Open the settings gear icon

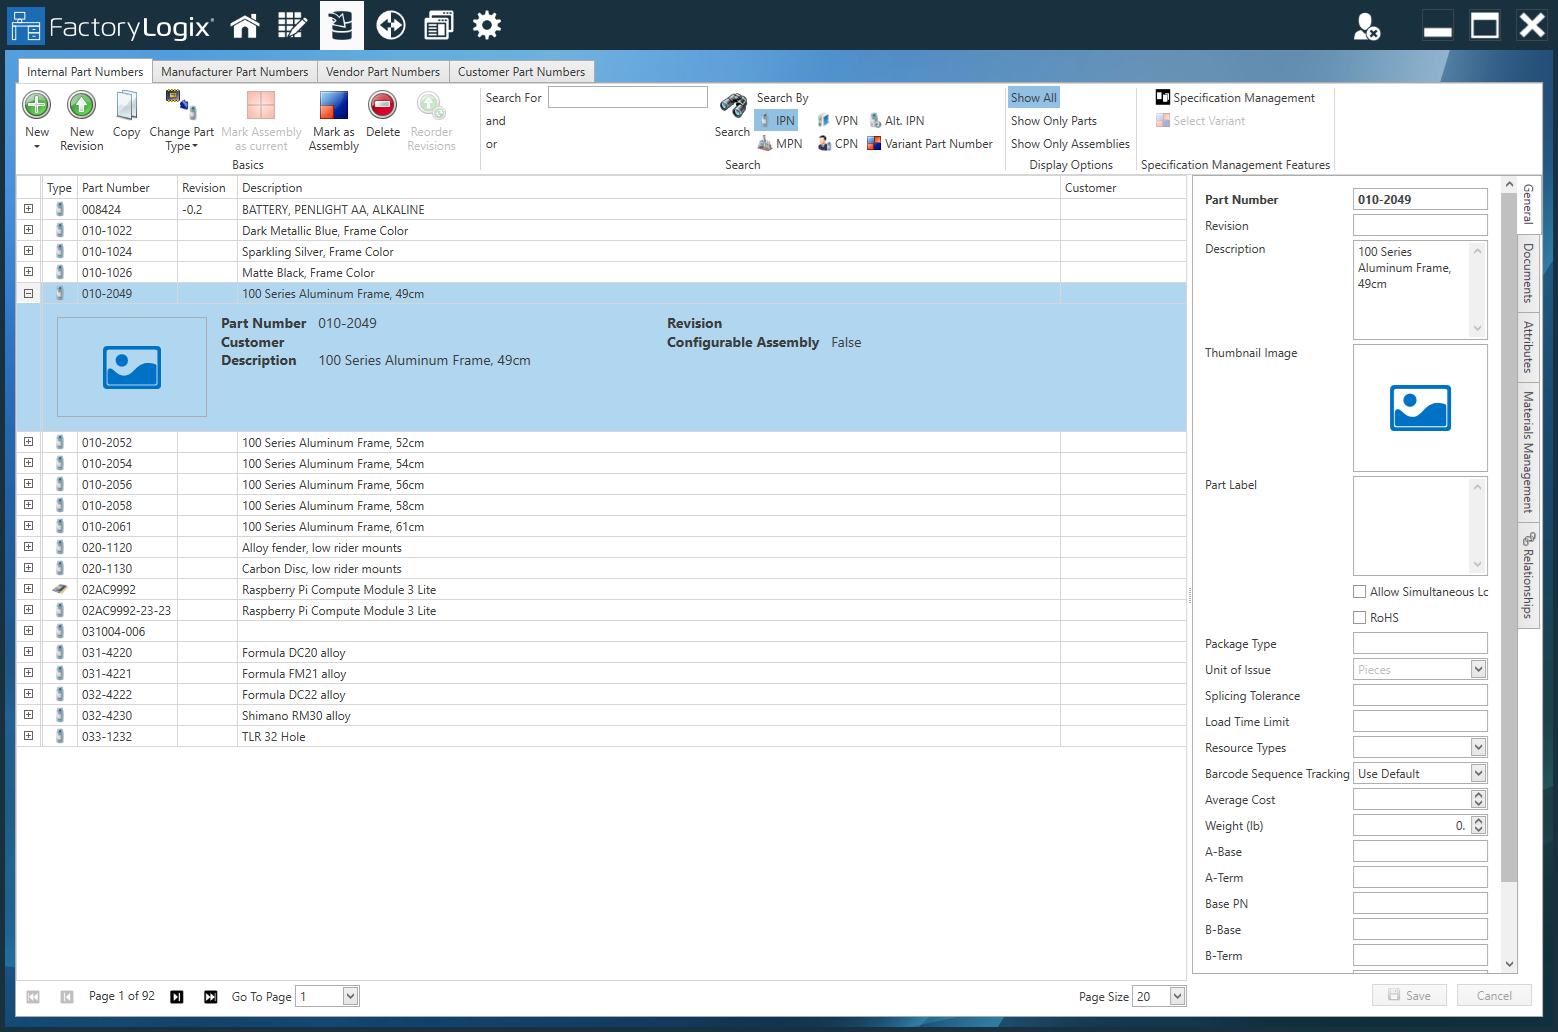(487, 26)
